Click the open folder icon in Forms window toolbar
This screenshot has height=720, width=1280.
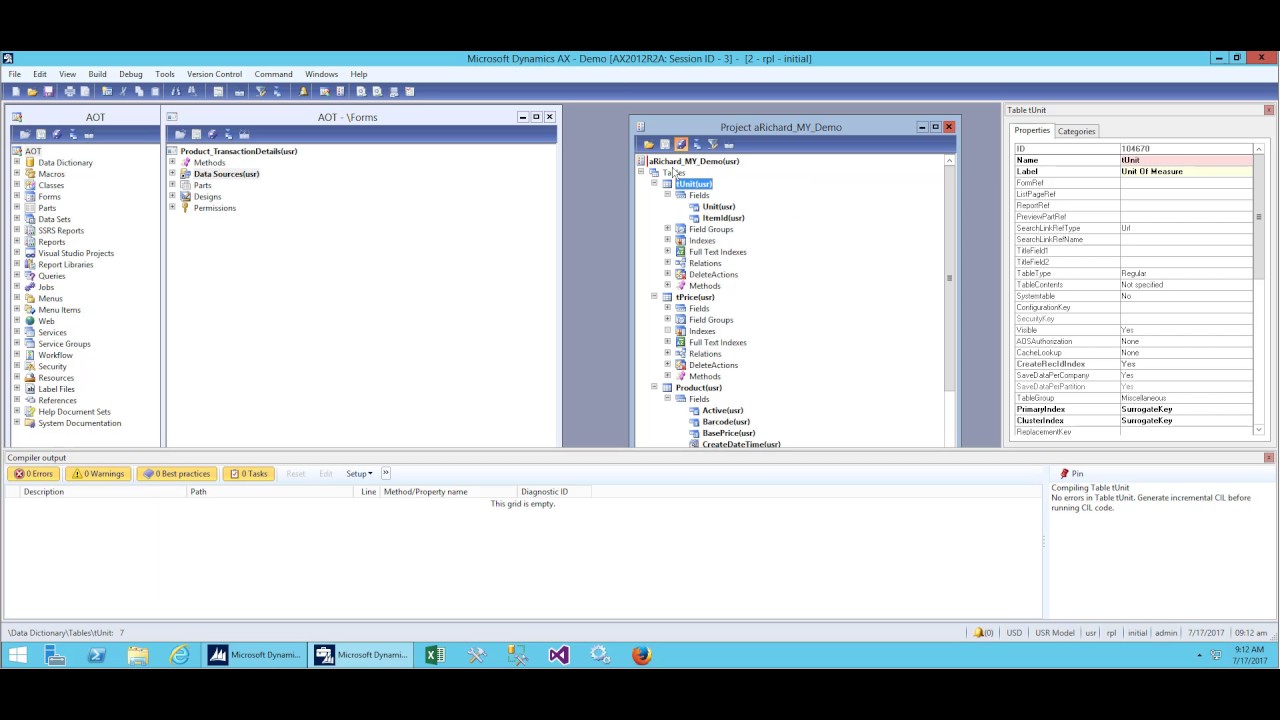click(x=180, y=134)
